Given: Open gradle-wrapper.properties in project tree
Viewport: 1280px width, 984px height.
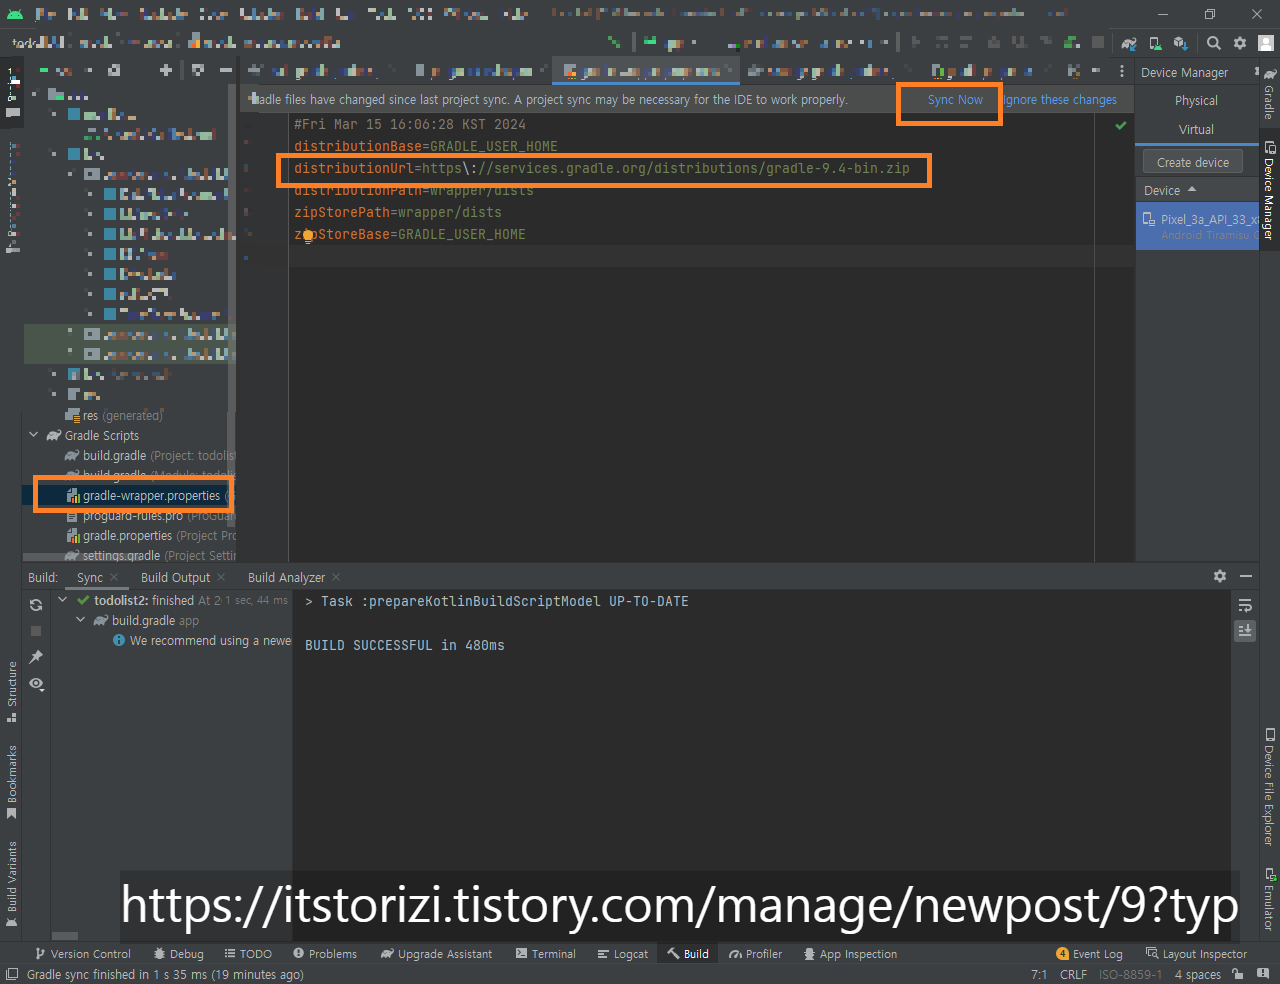Looking at the screenshot, I should [x=151, y=496].
